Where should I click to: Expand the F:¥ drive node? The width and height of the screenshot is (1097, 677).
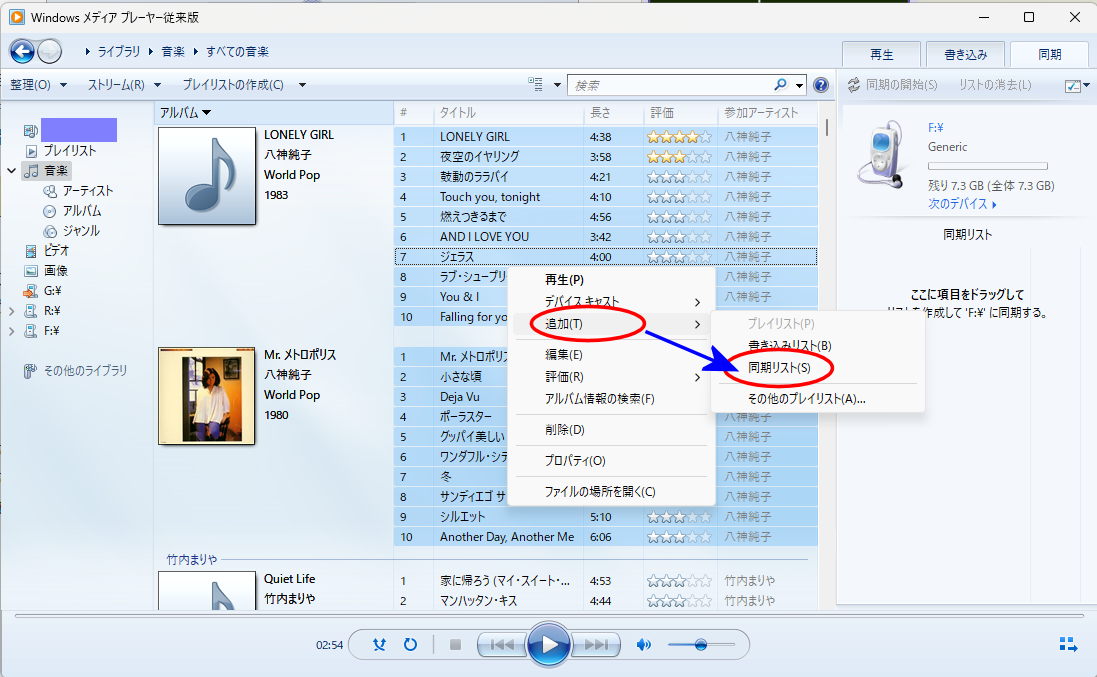(12, 331)
